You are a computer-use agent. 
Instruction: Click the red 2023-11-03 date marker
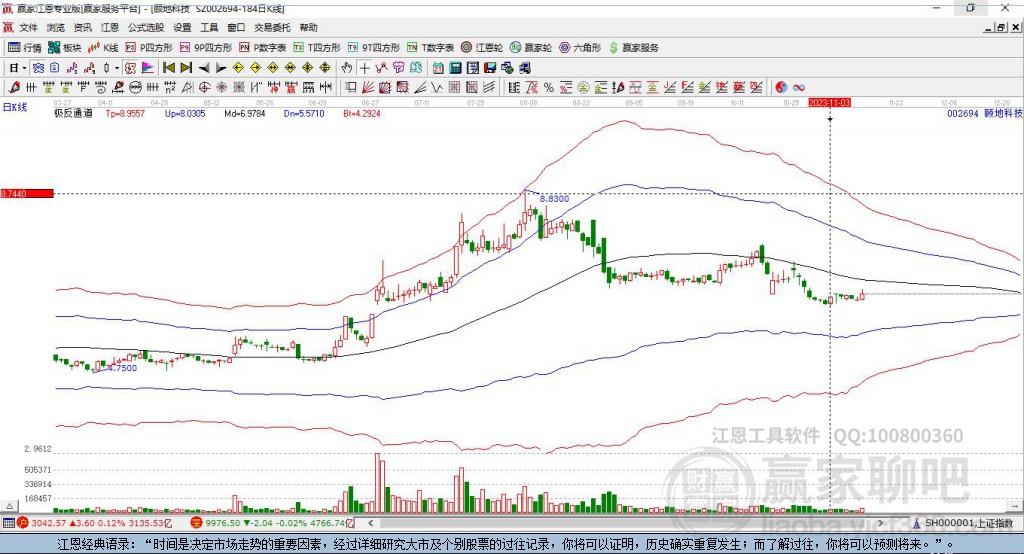click(829, 103)
